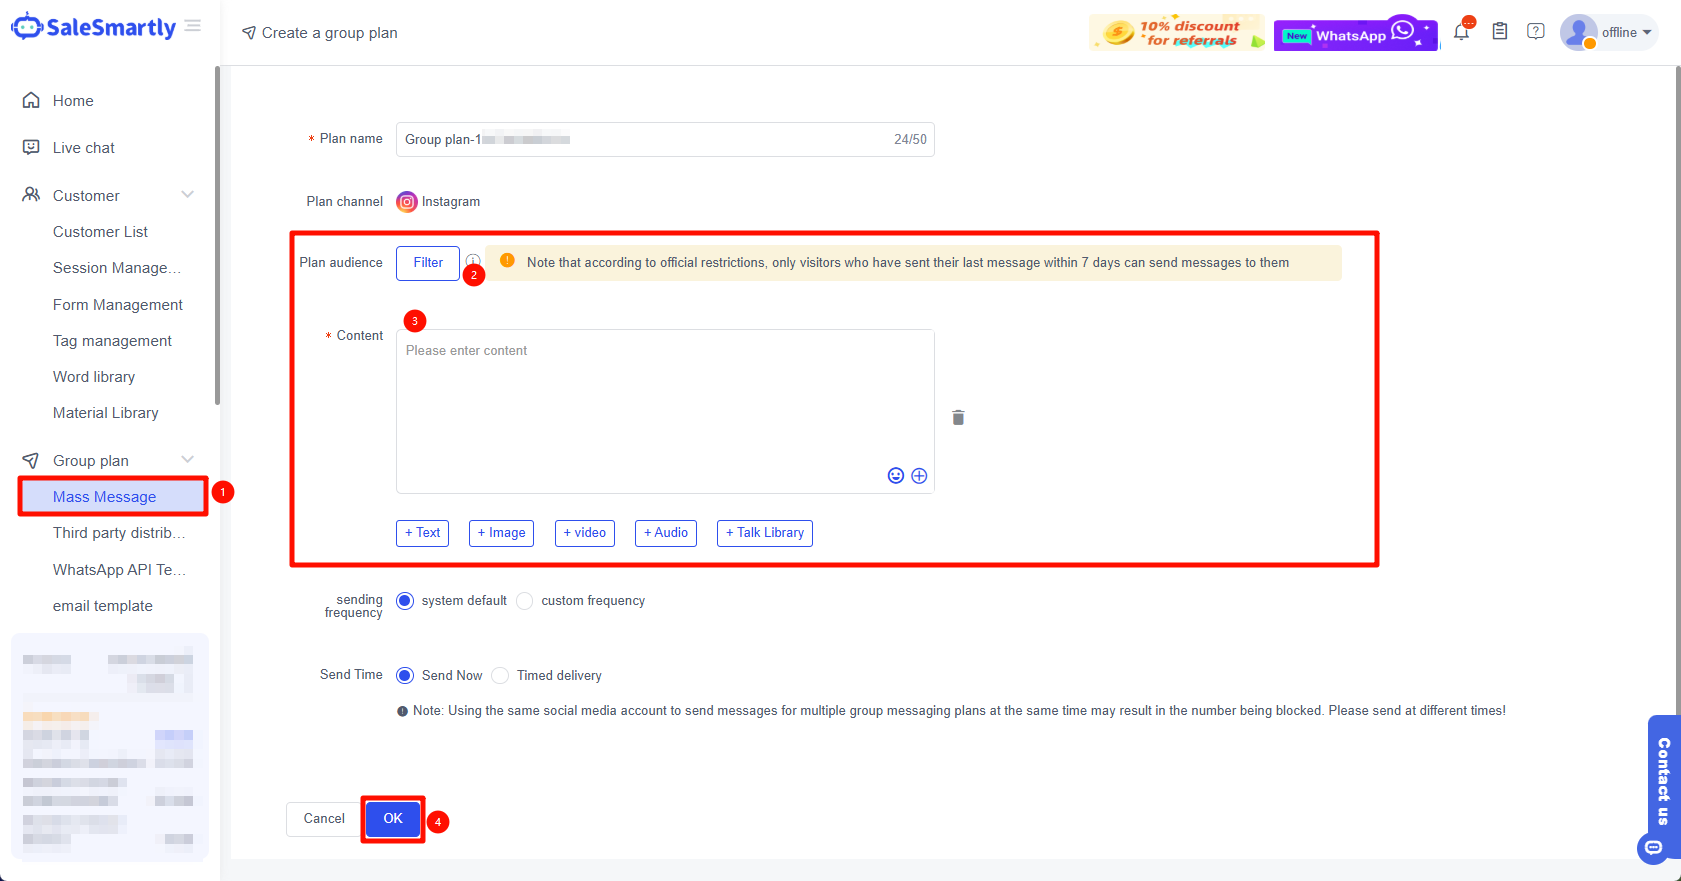1681x881 pixels.
Task: Click the Group plan paper-plane icon
Action: (x=31, y=460)
